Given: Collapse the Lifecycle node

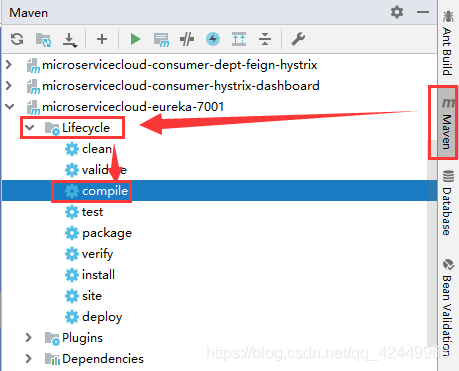Looking at the screenshot, I should pos(30,127).
